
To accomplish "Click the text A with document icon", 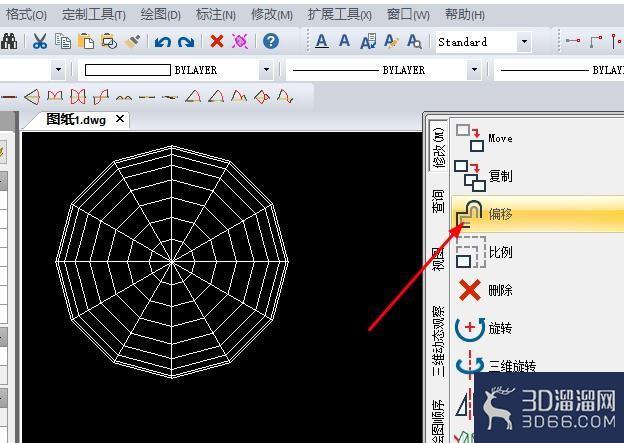I will pos(368,41).
